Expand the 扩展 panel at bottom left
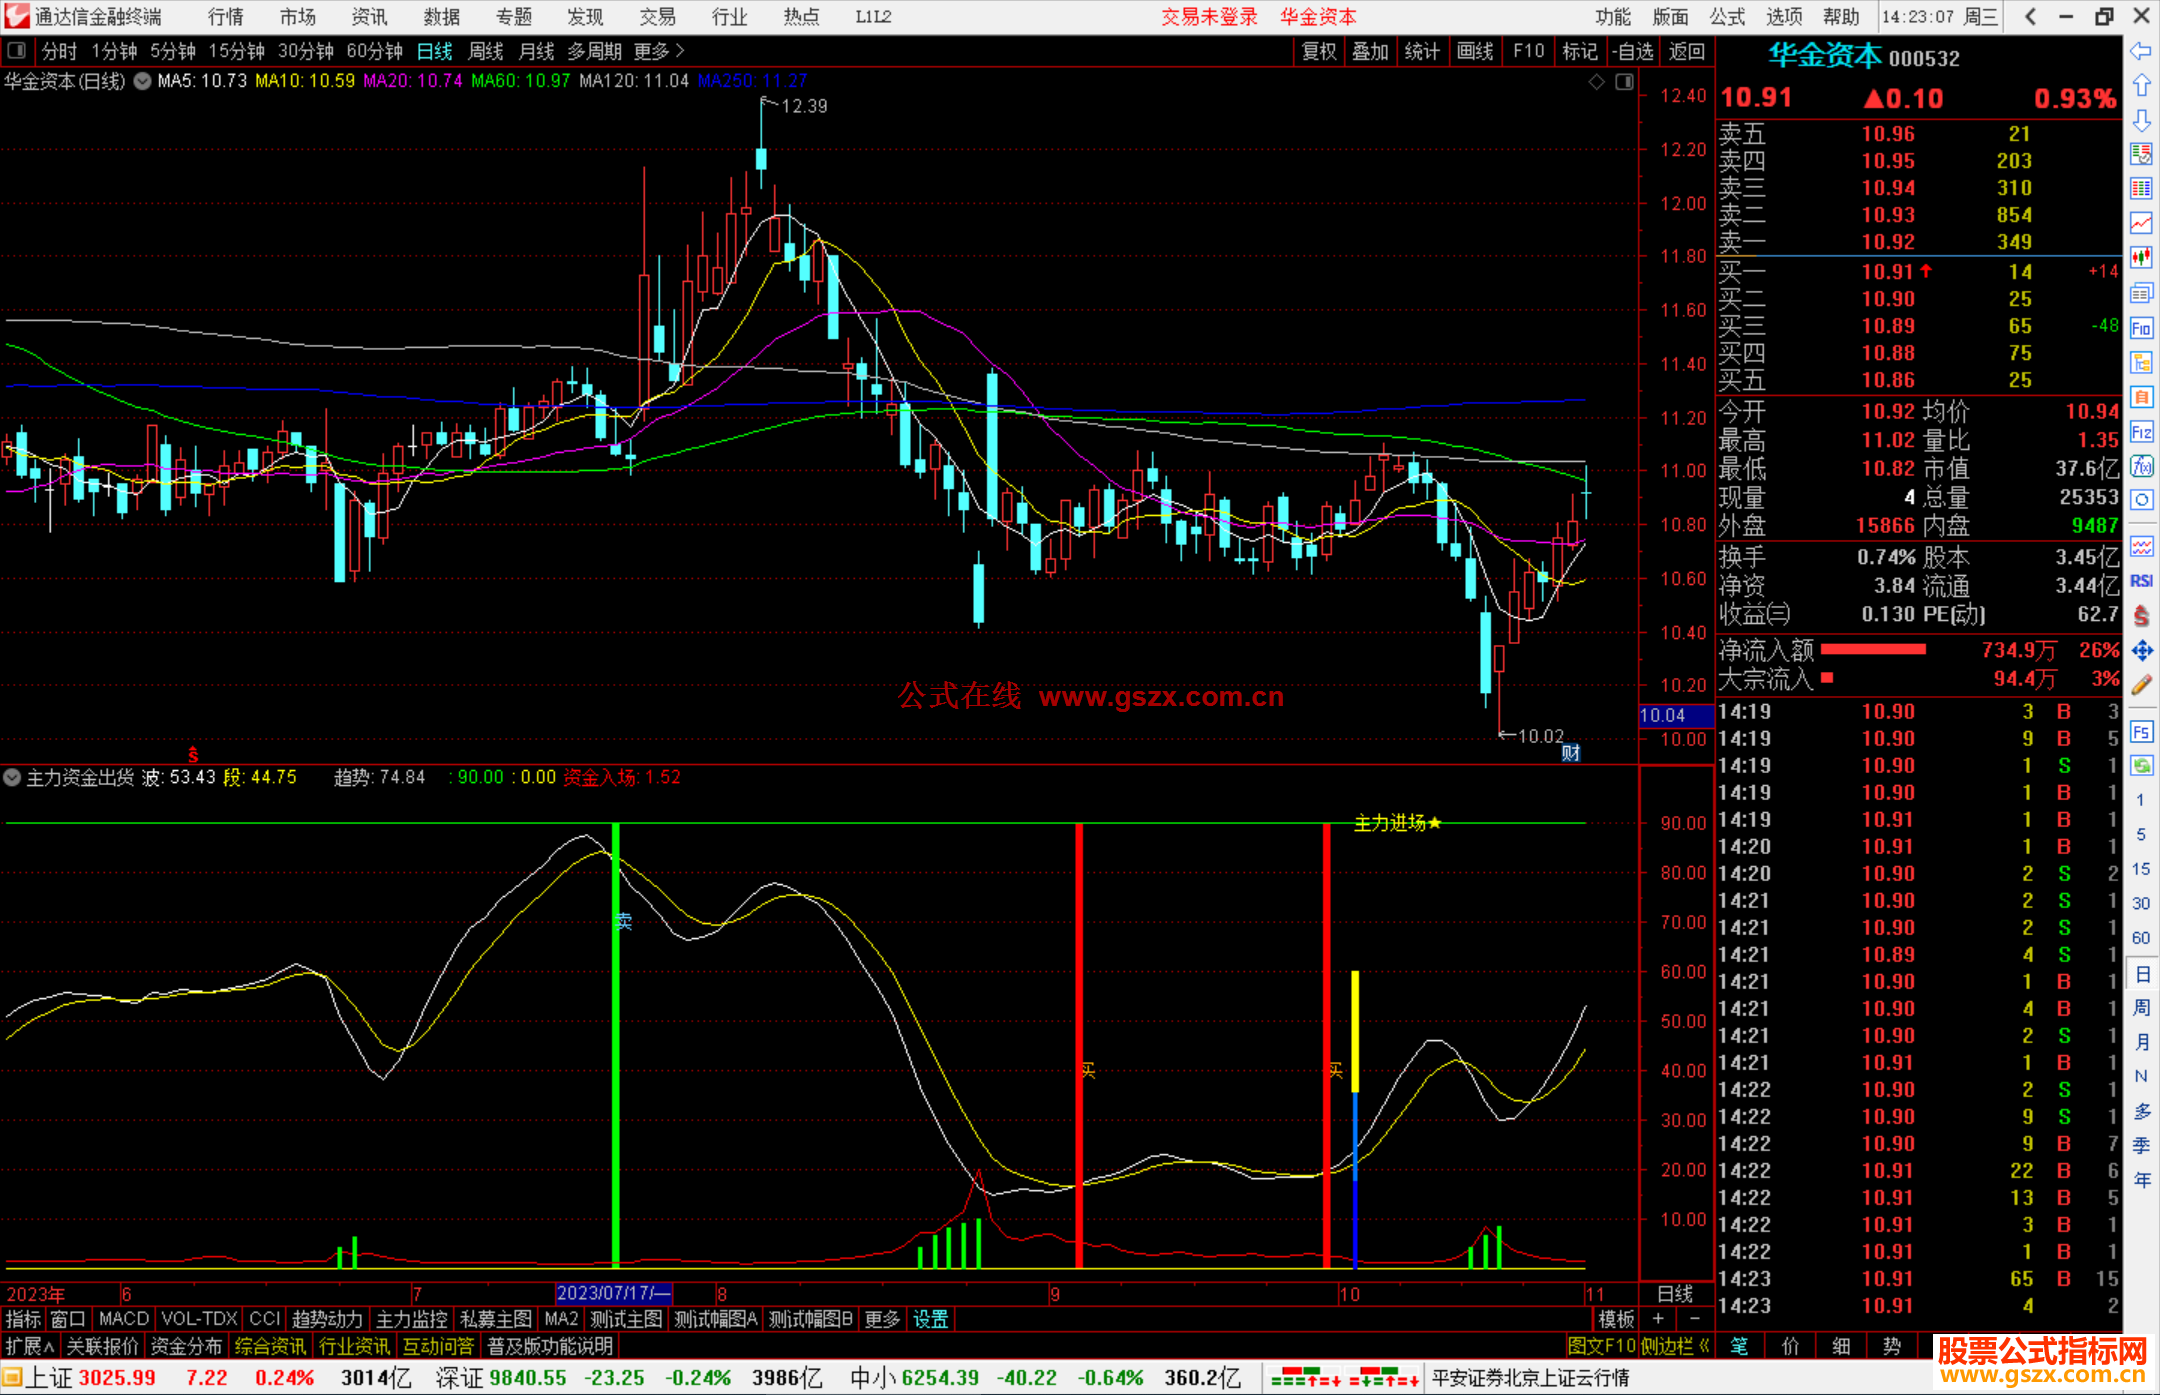 [x=29, y=1346]
